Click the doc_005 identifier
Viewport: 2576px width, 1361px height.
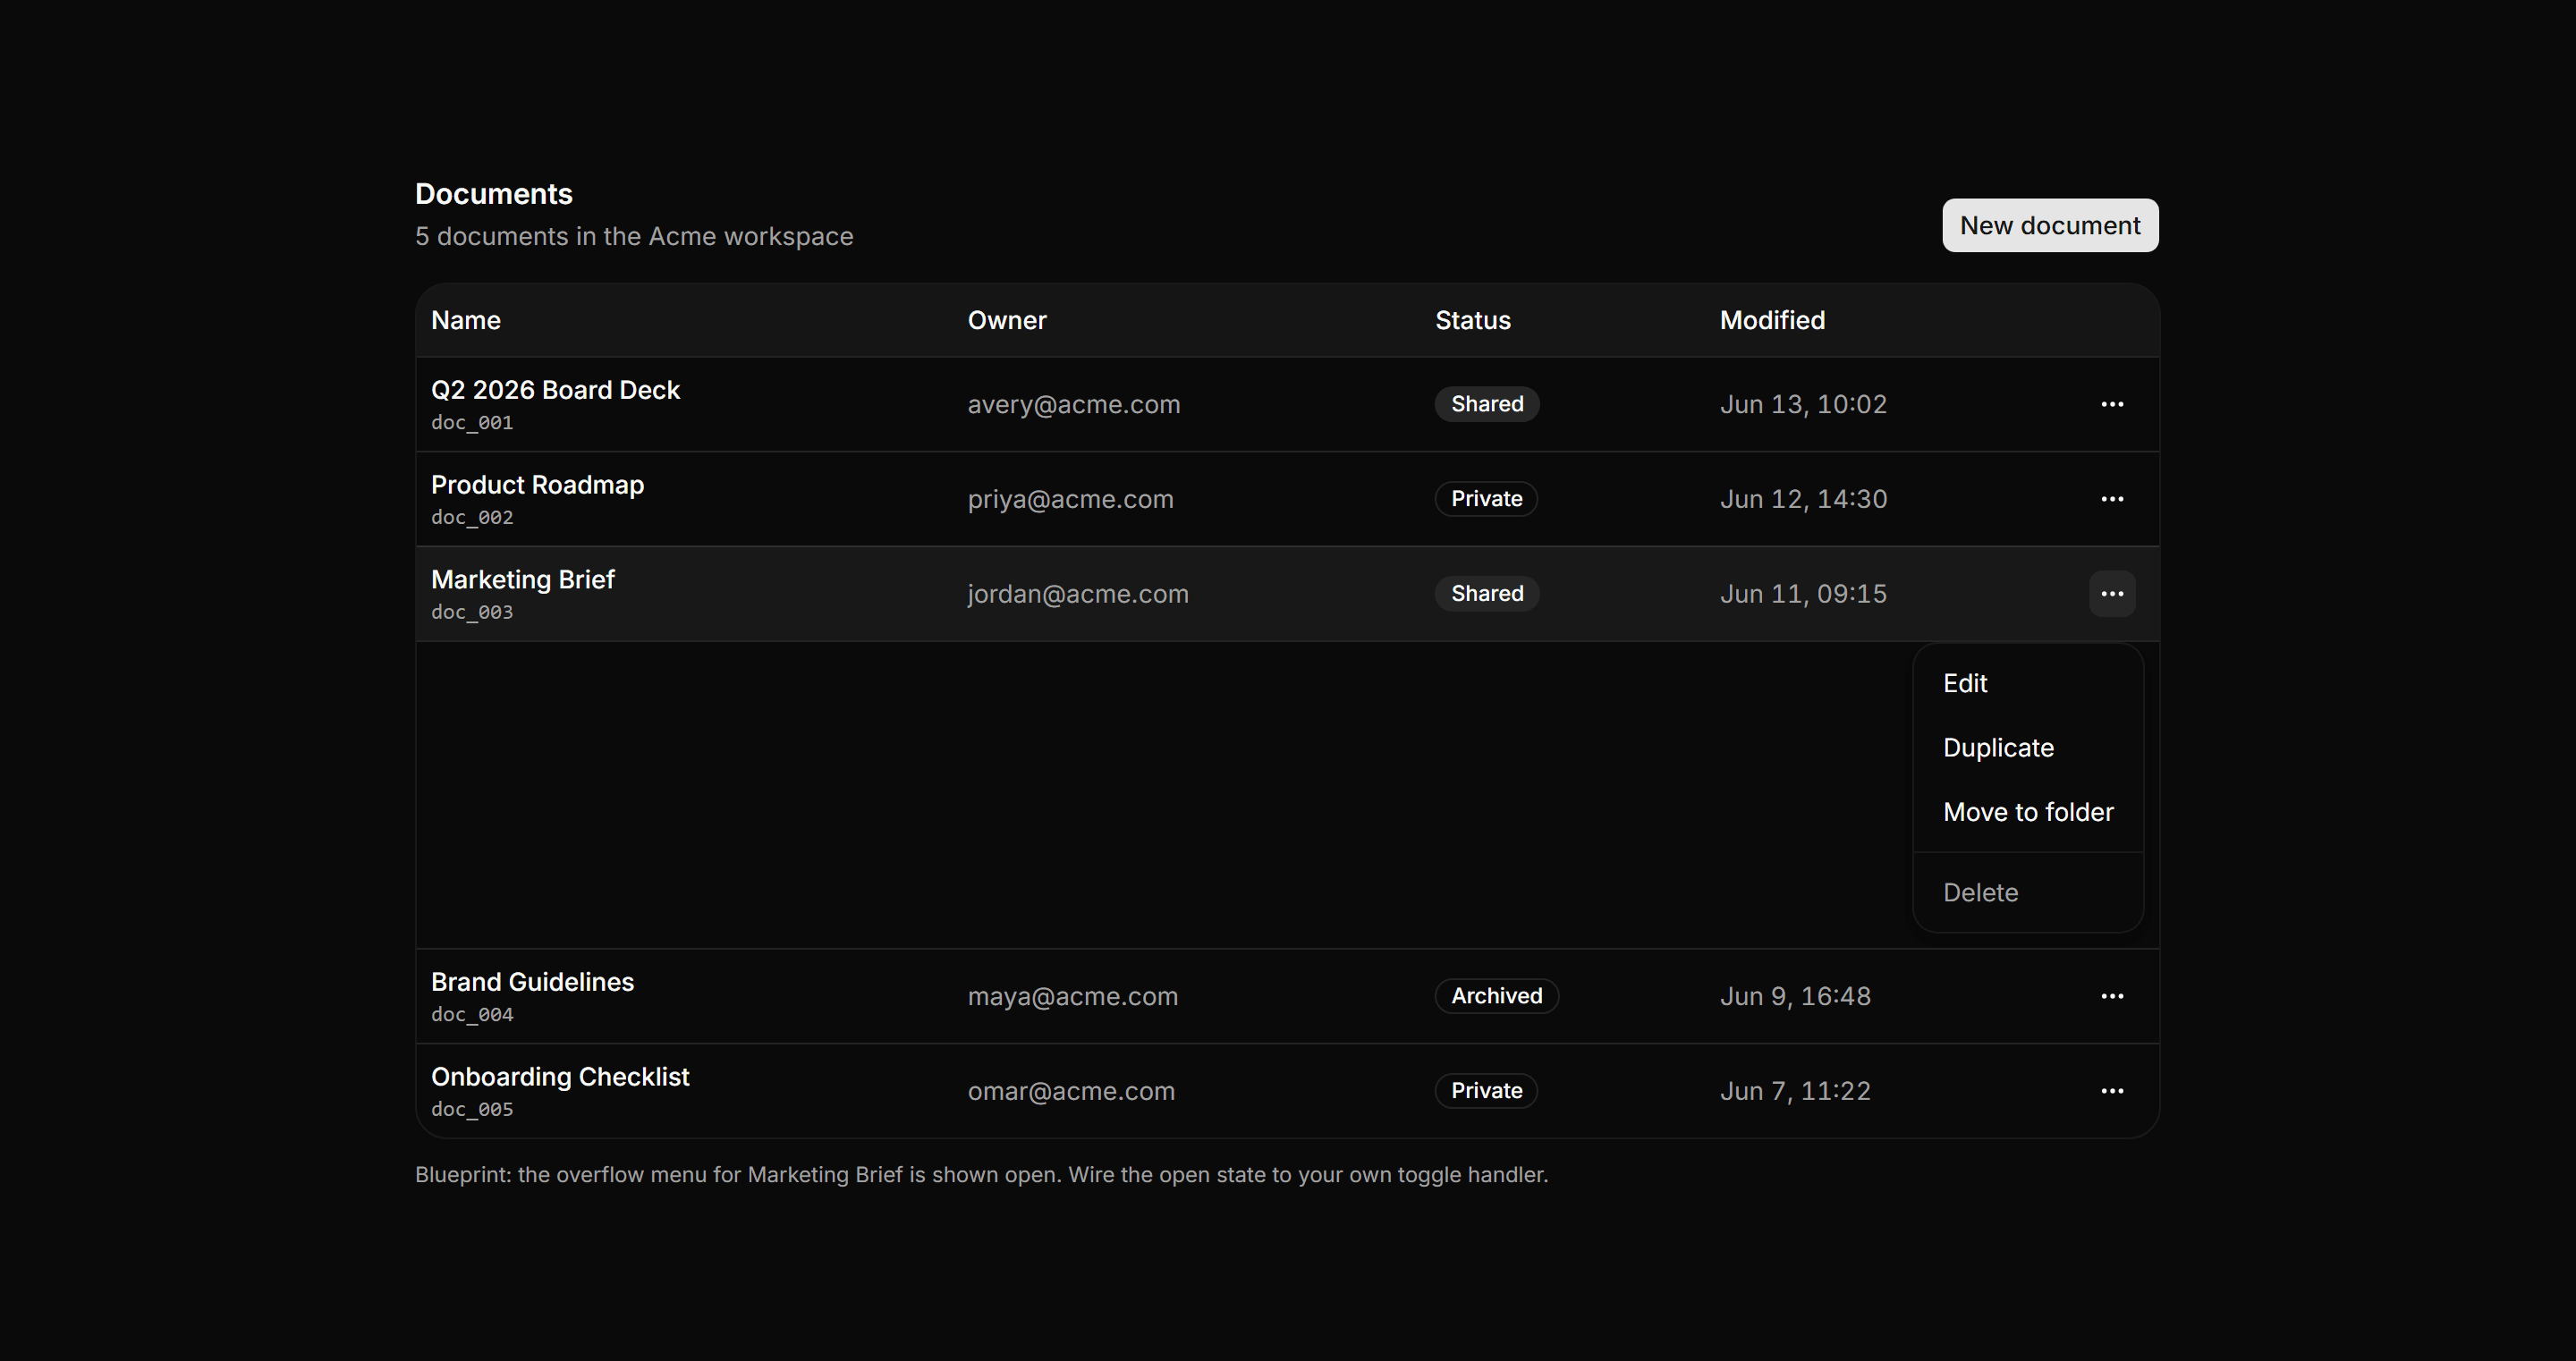click(472, 1110)
